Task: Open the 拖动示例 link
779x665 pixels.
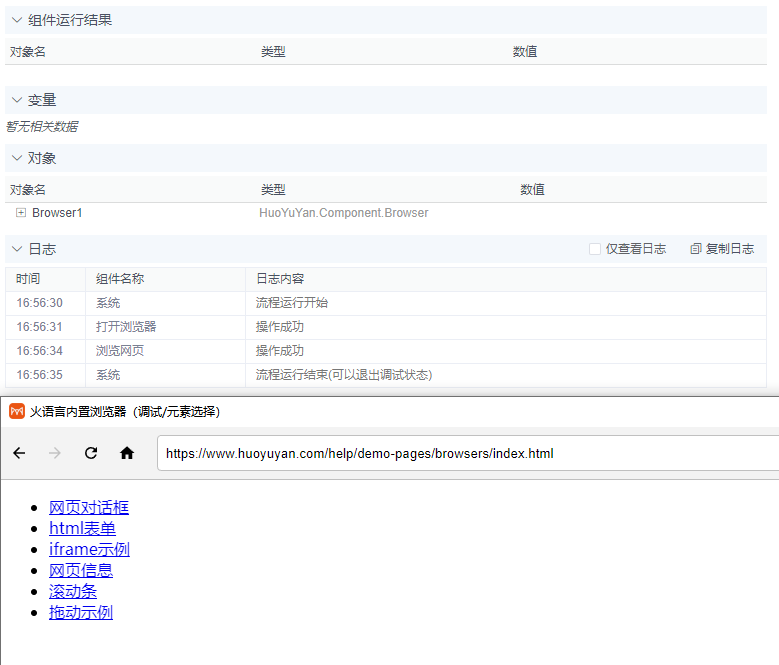Action: click(x=81, y=612)
